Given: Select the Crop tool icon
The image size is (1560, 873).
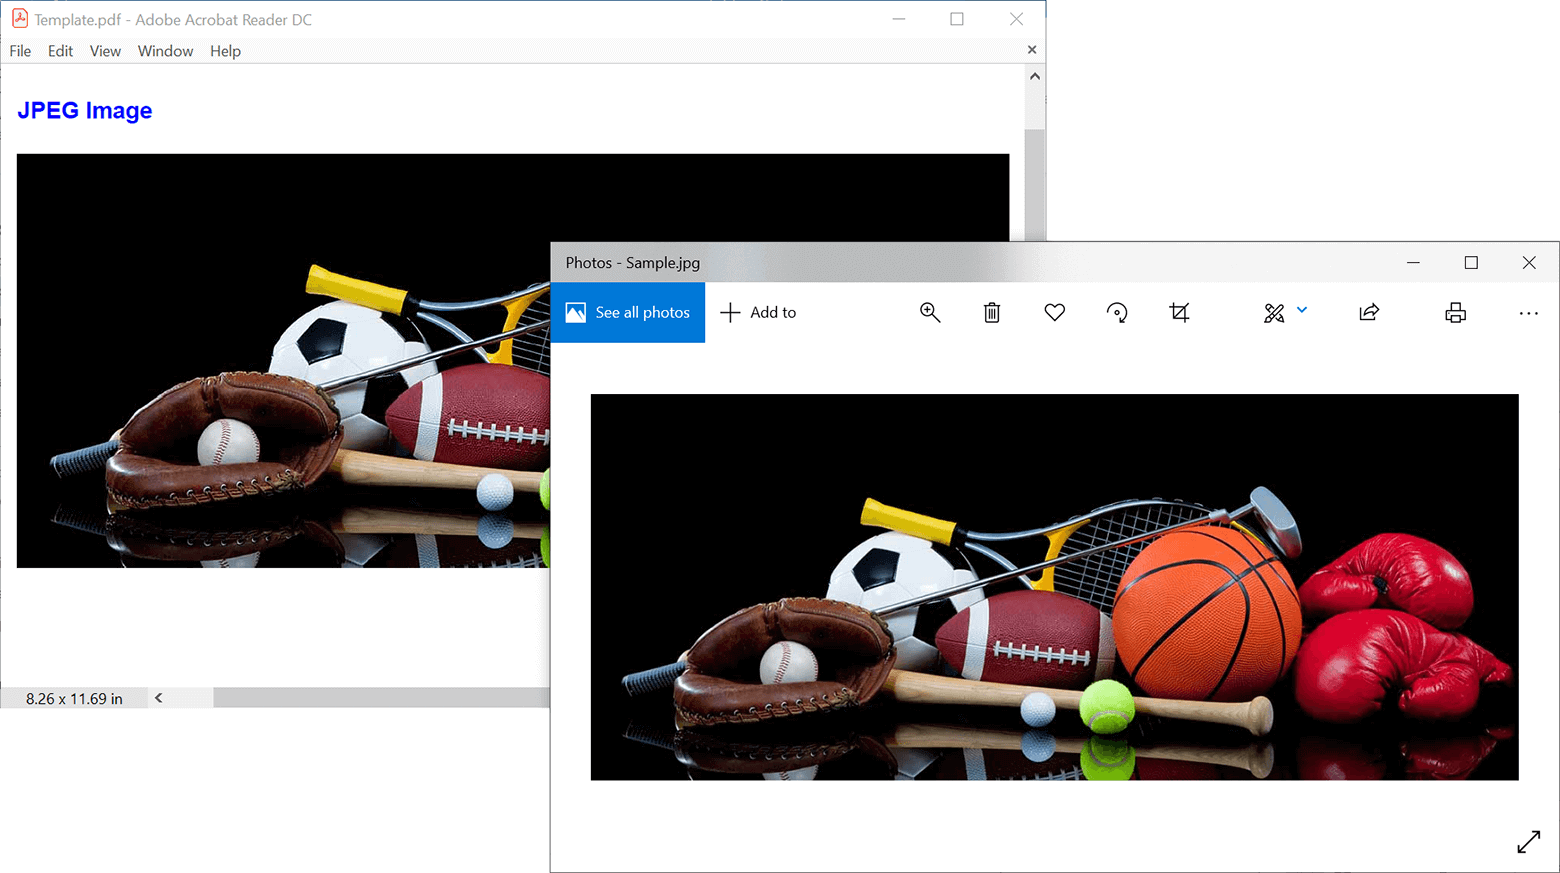Looking at the screenshot, I should [x=1180, y=313].
